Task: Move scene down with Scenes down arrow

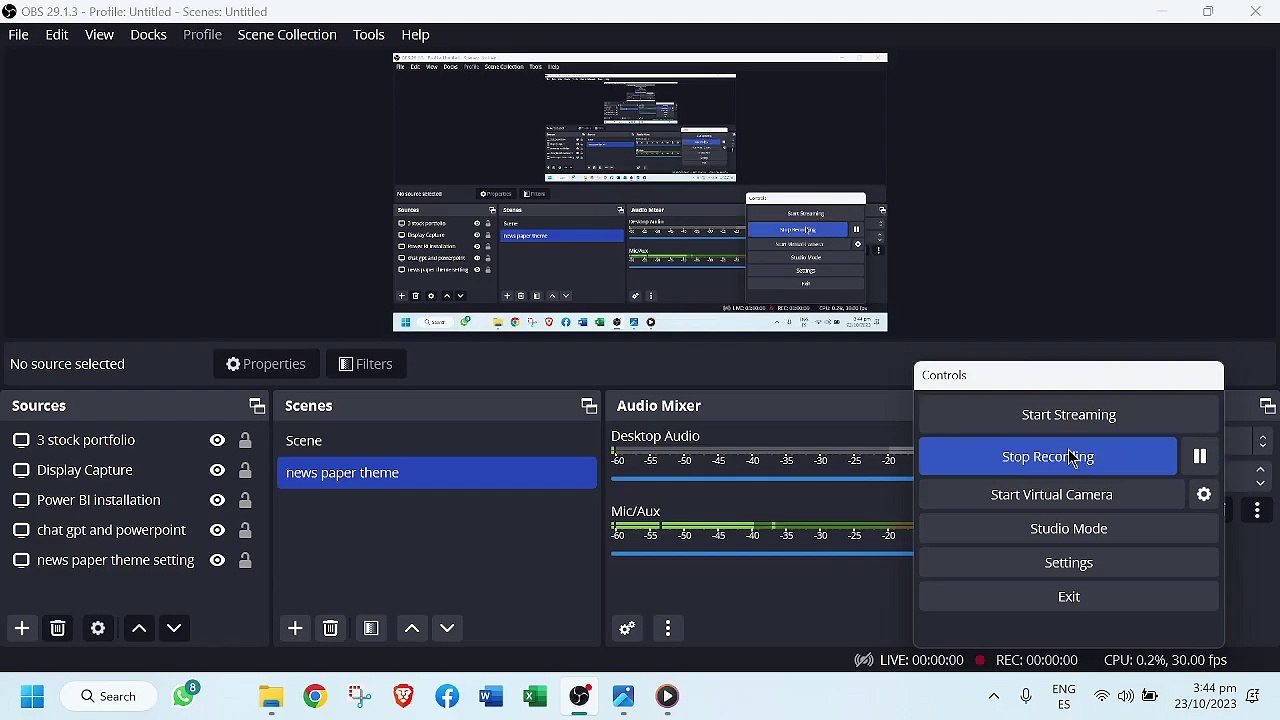Action: (447, 628)
